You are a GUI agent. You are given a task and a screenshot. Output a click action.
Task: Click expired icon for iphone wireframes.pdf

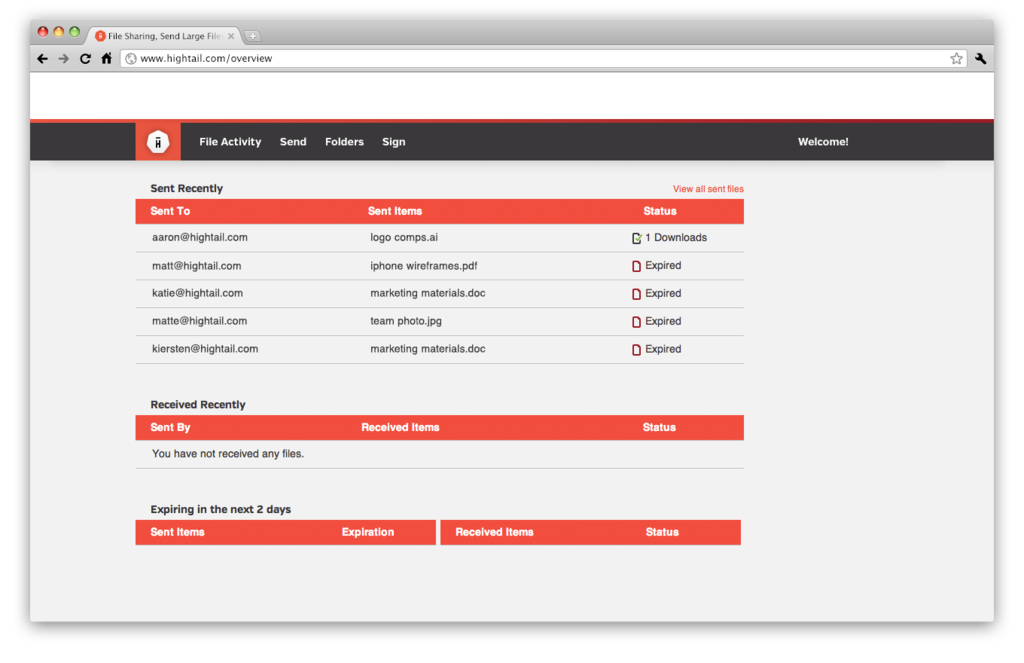point(637,266)
